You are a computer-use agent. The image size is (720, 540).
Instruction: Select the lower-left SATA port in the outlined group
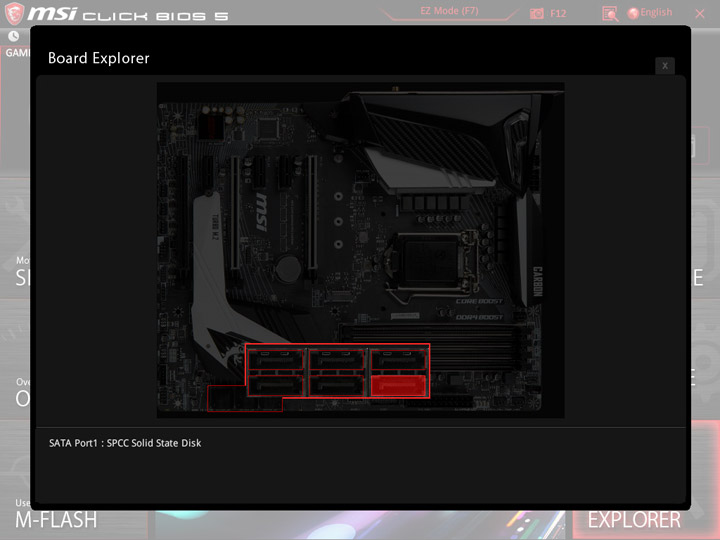[276, 385]
